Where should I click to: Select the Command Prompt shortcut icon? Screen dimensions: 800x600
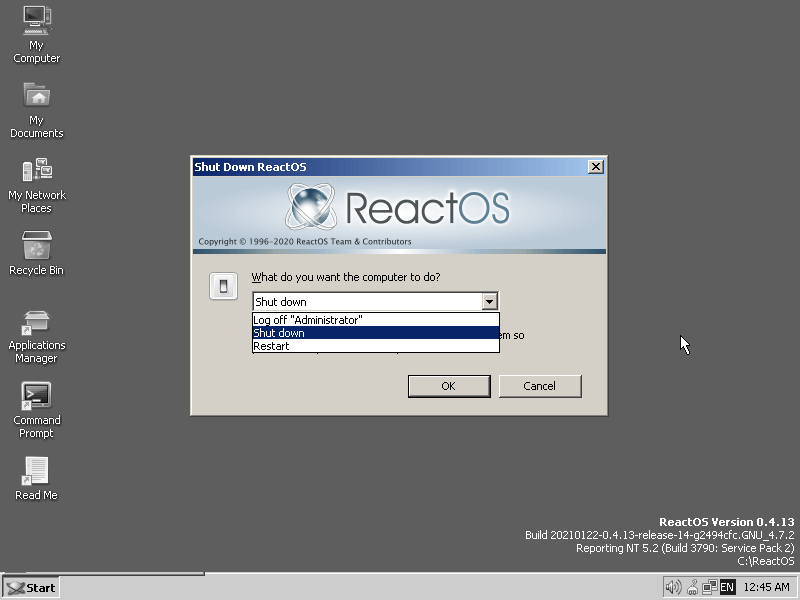[36, 410]
